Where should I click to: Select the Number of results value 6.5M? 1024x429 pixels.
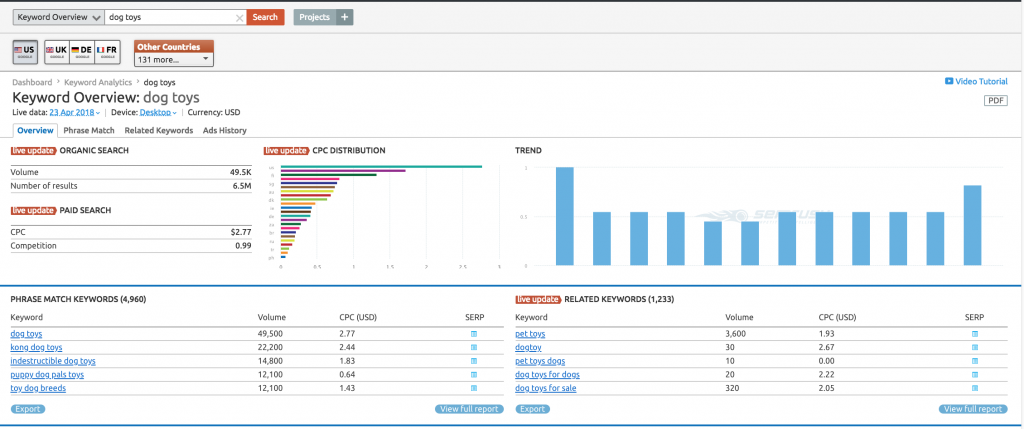(241, 186)
